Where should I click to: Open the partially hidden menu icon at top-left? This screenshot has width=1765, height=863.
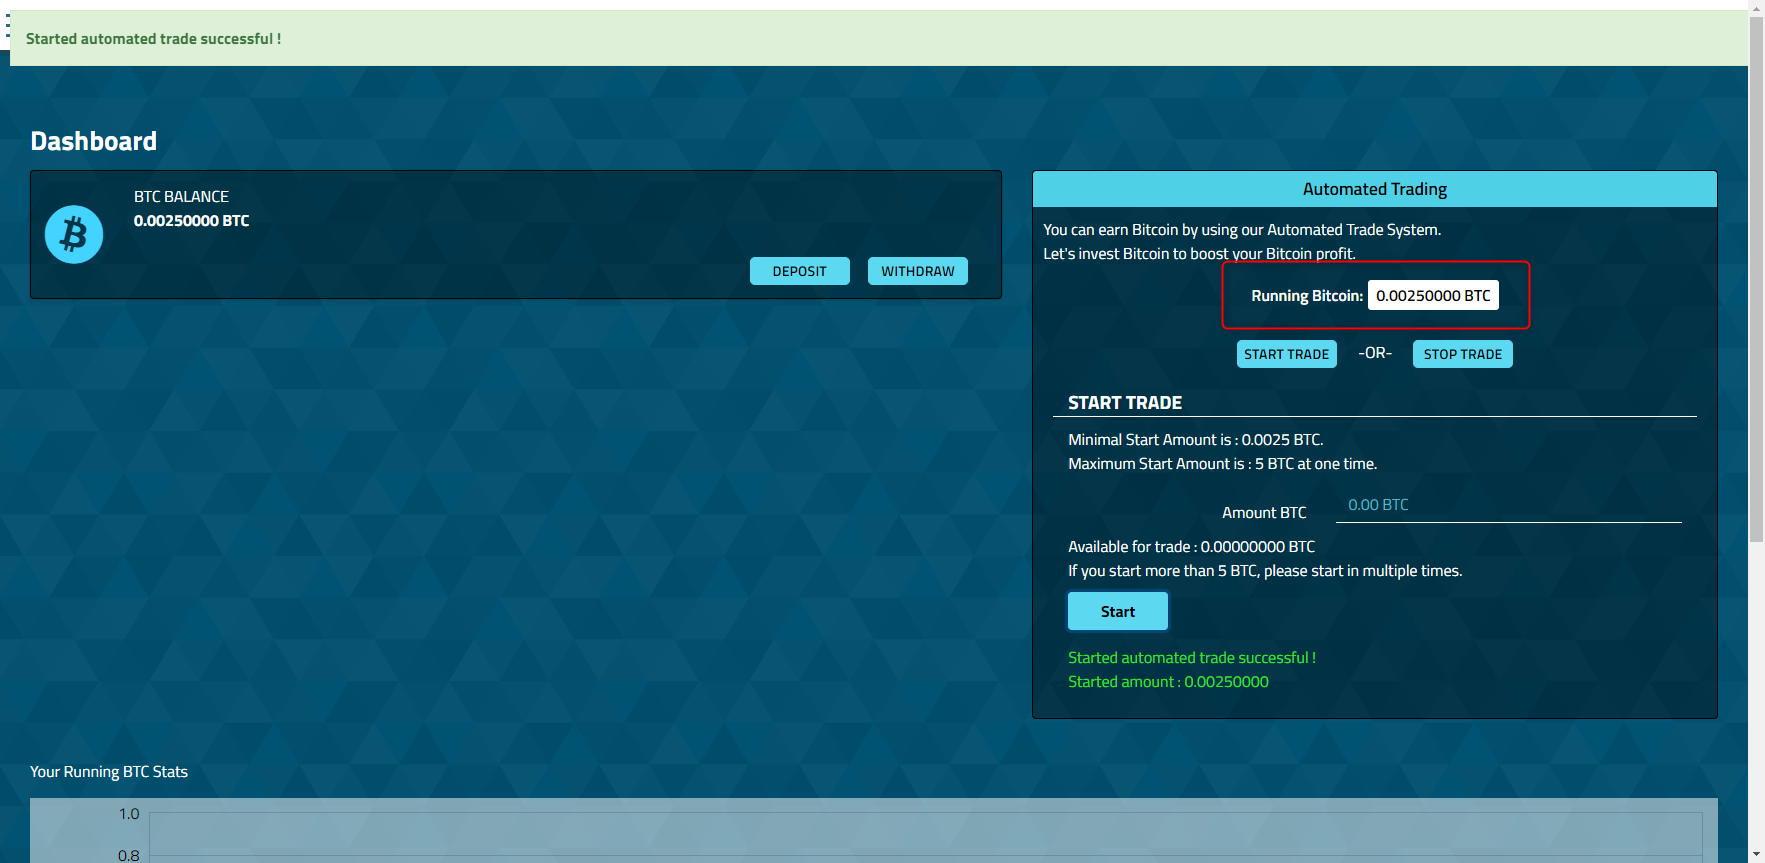6,25
